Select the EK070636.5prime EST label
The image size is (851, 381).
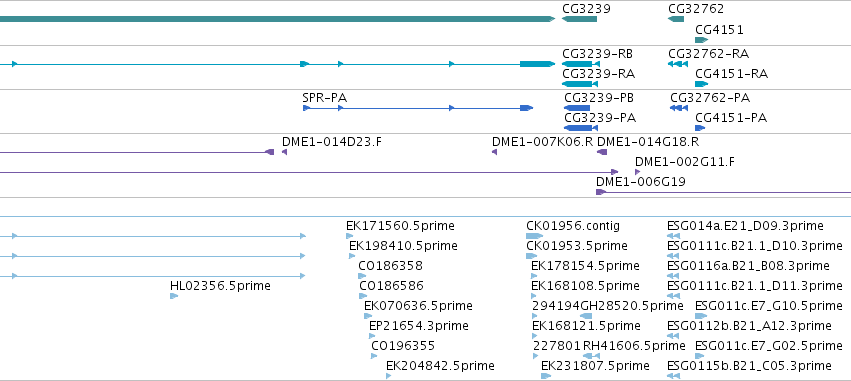[418, 306]
